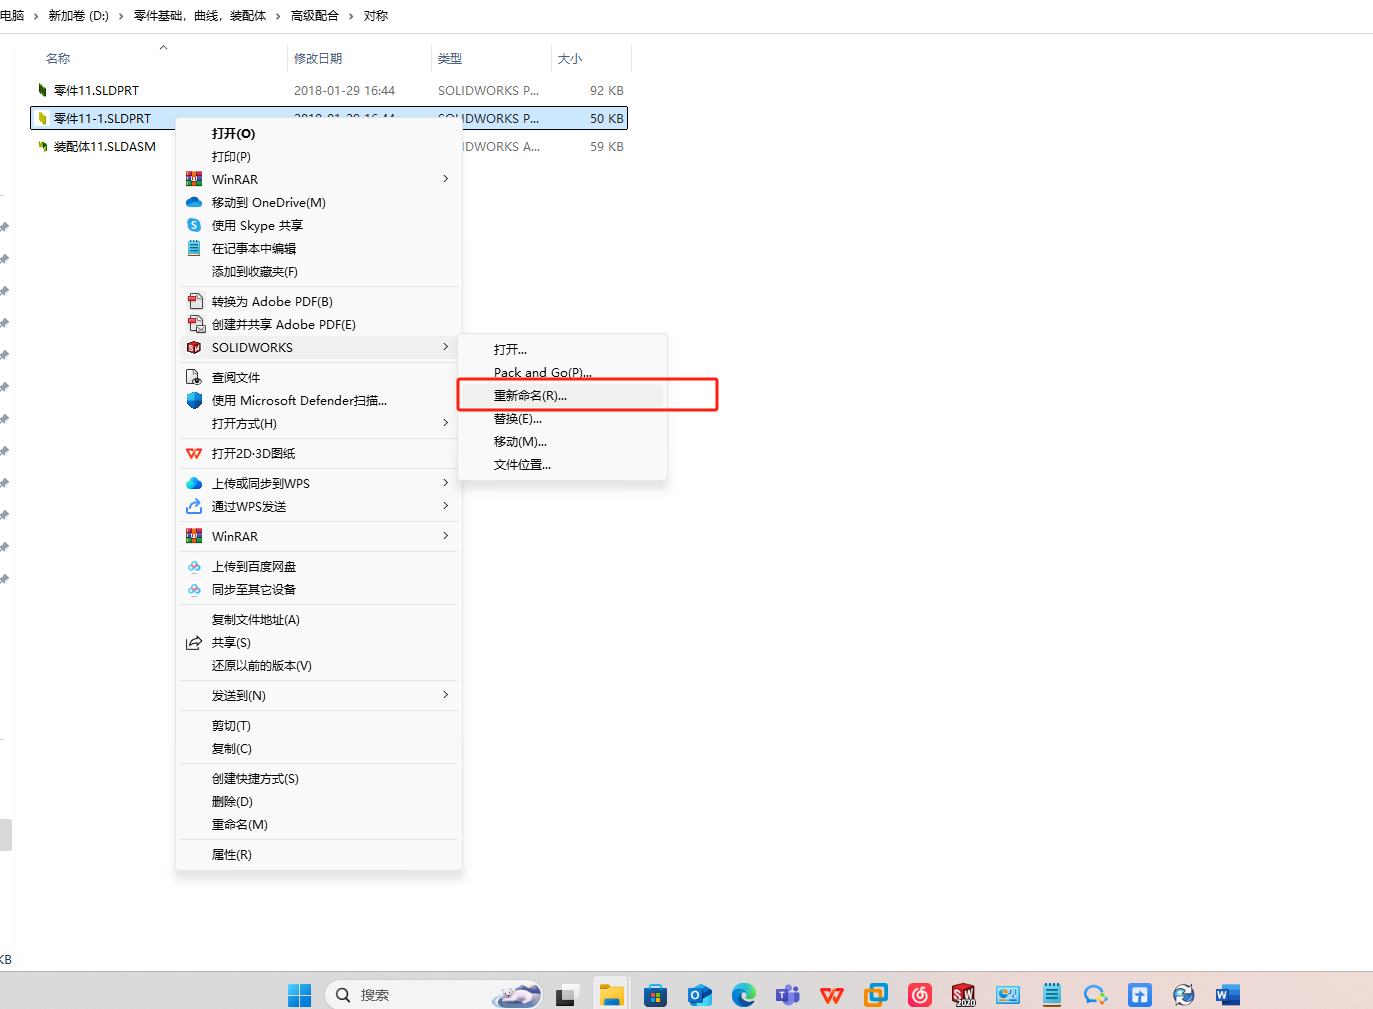Image resolution: width=1373 pixels, height=1009 pixels.
Task: Open File Explorer from the taskbar
Action: (611, 995)
